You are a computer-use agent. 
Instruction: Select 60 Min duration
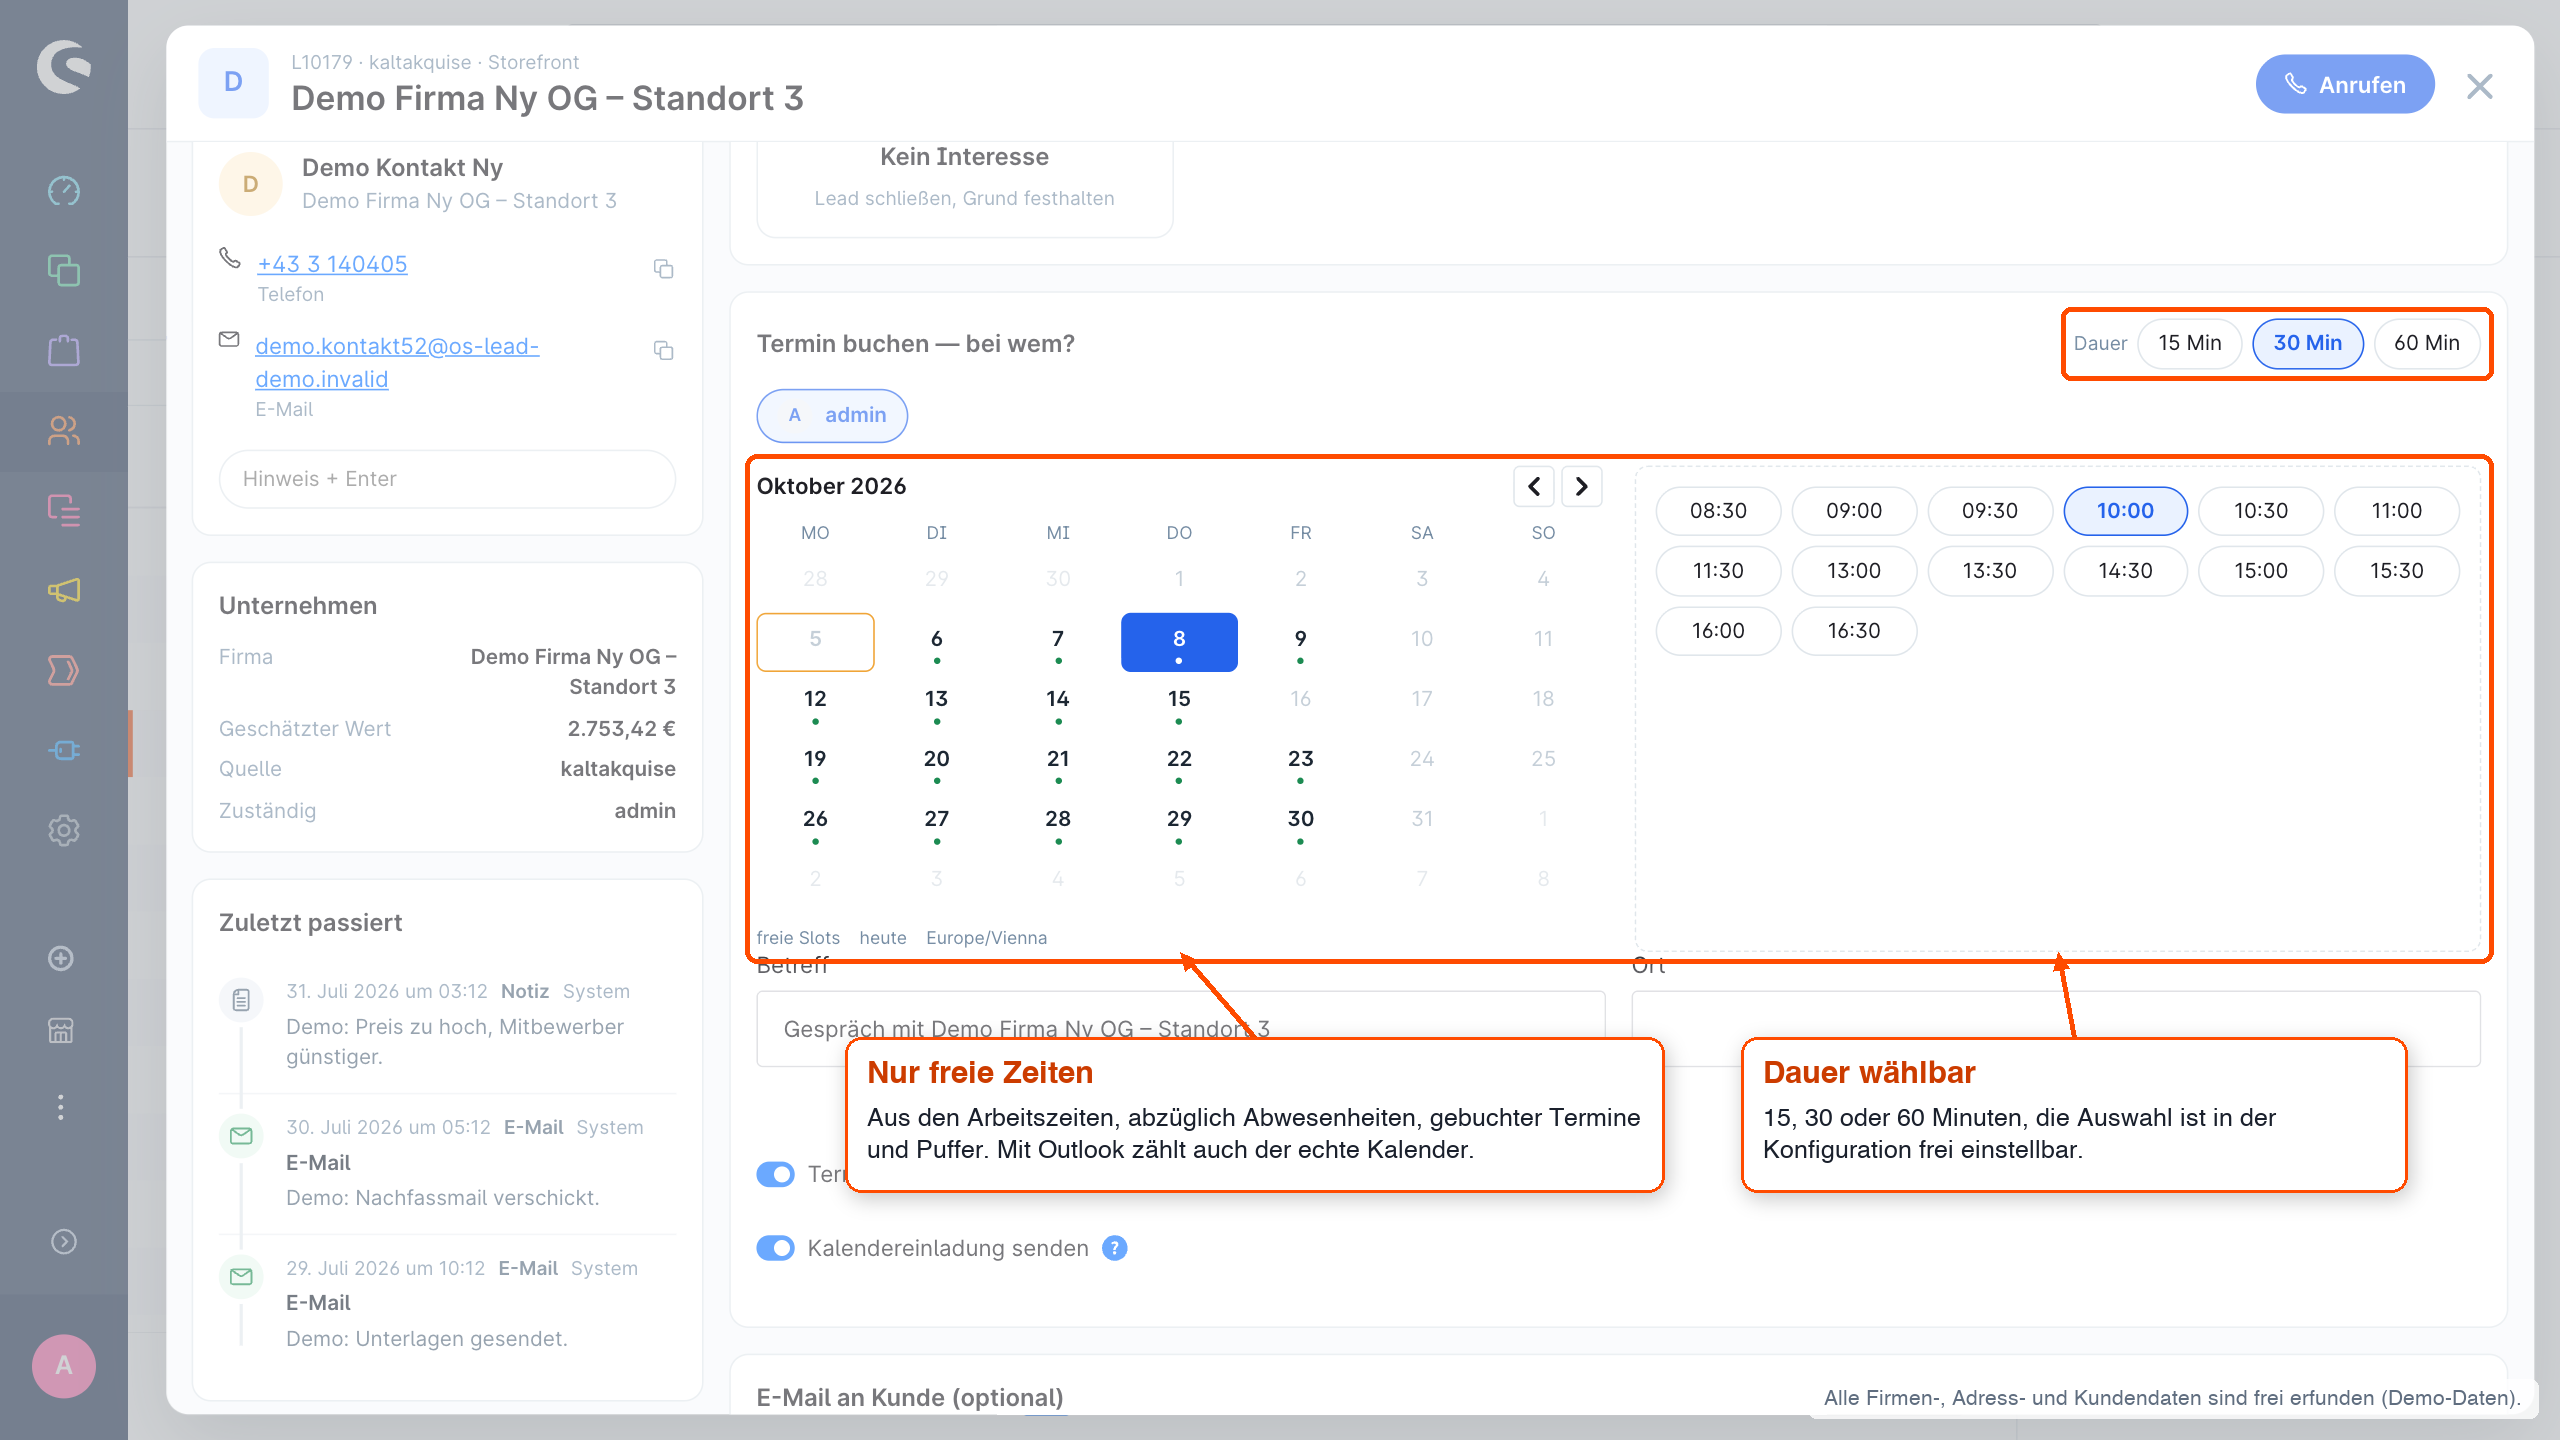(x=2426, y=343)
